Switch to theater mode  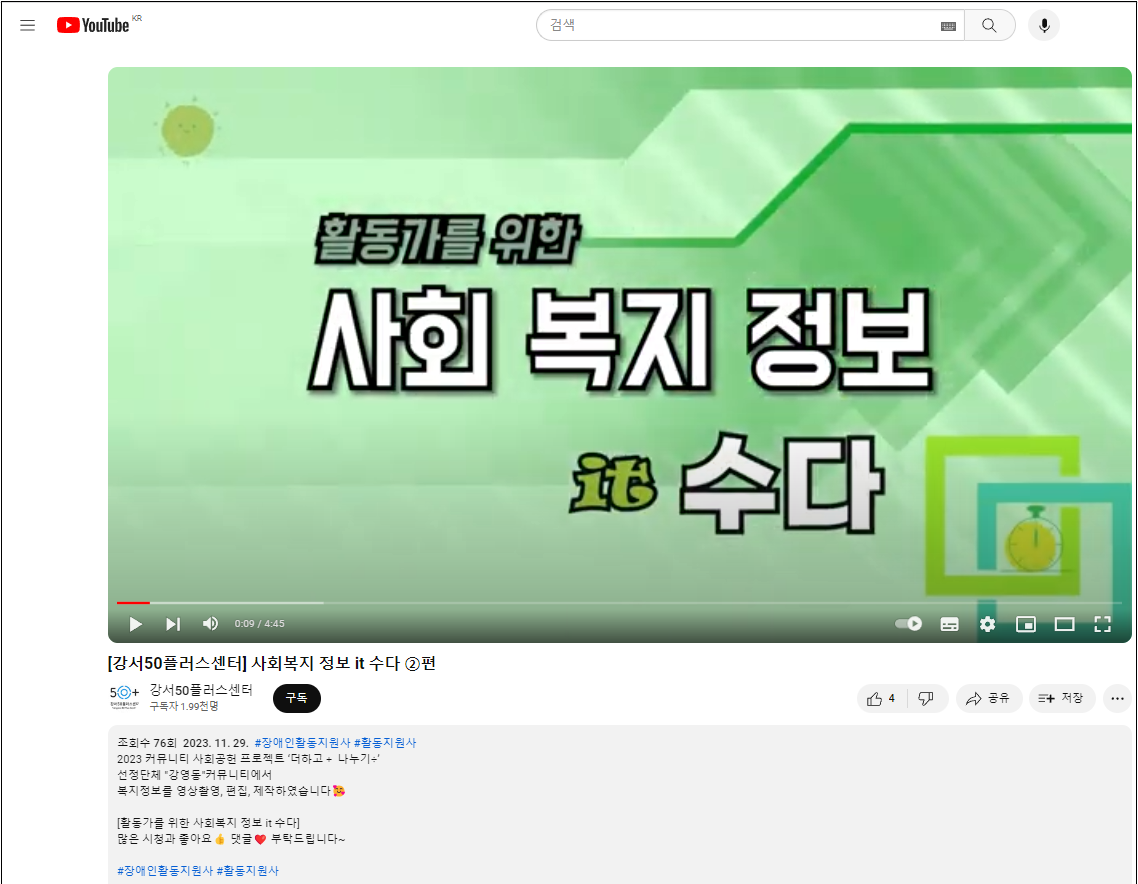[x=1064, y=624]
